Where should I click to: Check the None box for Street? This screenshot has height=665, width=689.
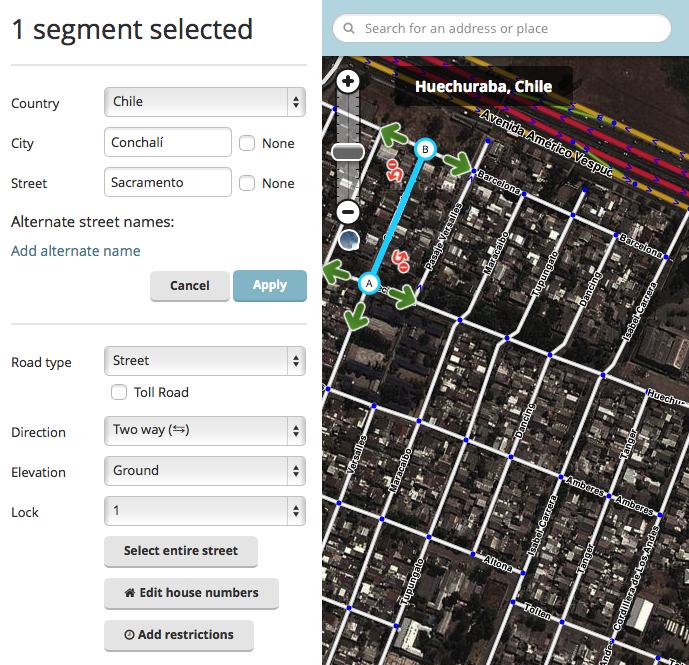point(247,183)
